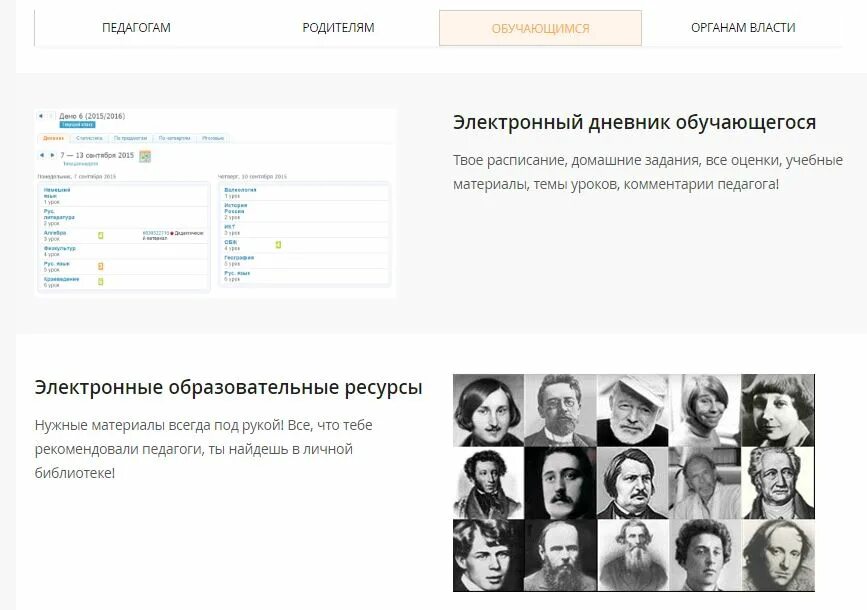The image size is (867, 610).
Task: Open the По предметам tab
Action: 130,137
